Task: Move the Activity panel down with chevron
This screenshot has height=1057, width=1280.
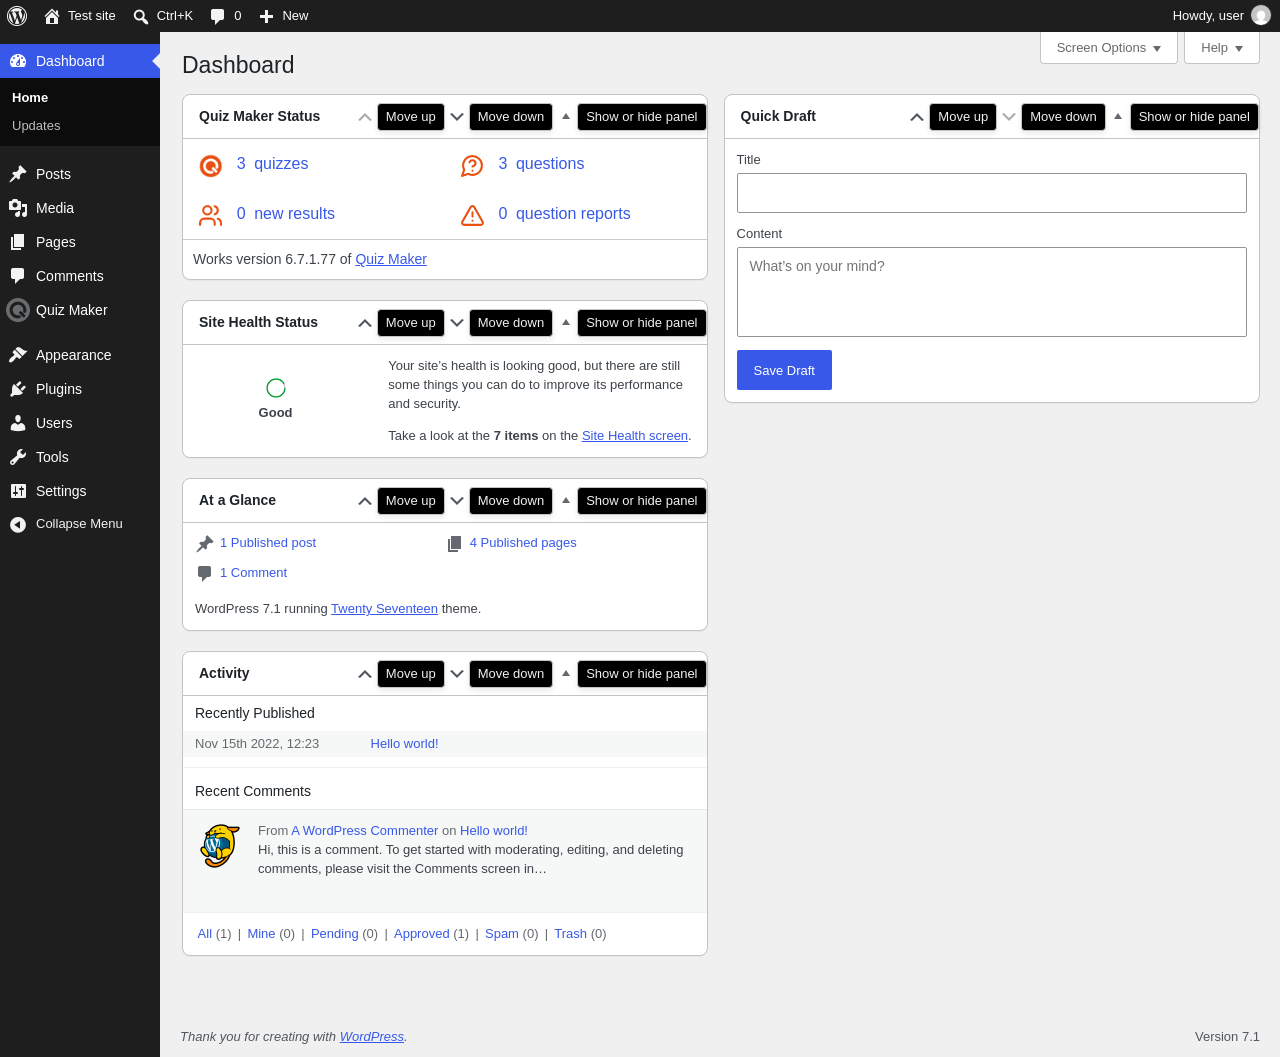Action: click(x=457, y=674)
